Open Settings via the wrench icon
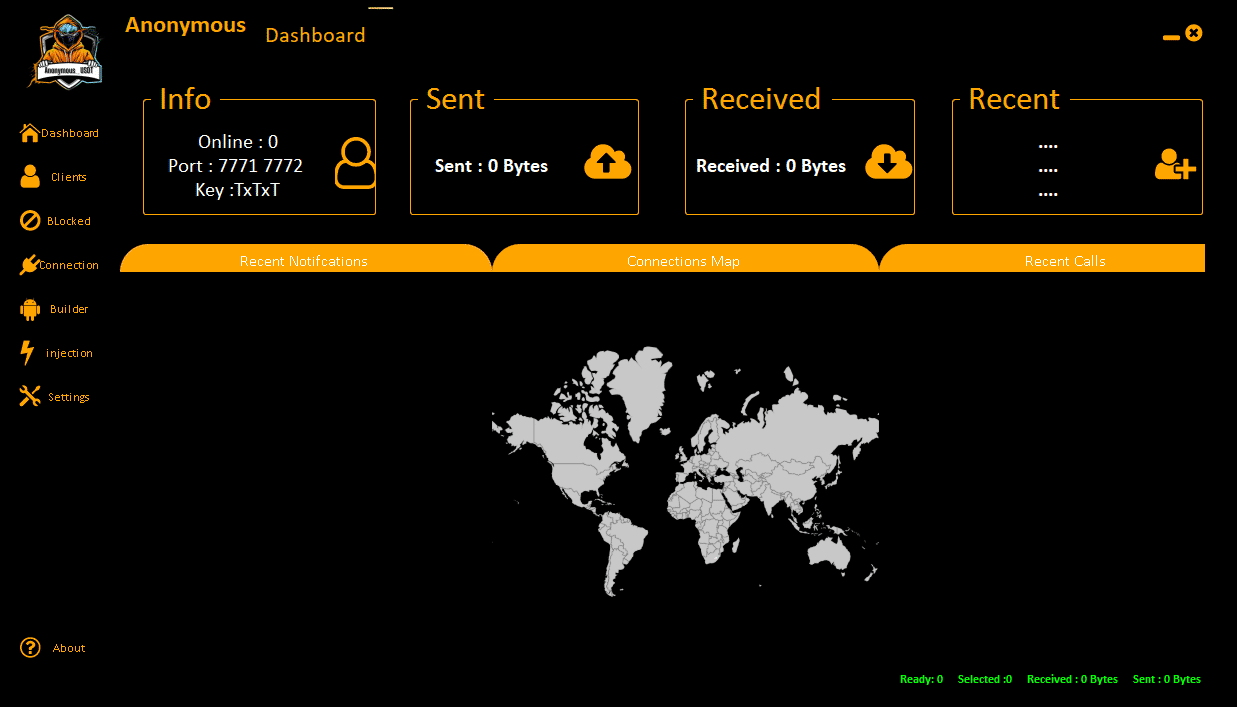The height and width of the screenshot is (707, 1237). pos(28,396)
